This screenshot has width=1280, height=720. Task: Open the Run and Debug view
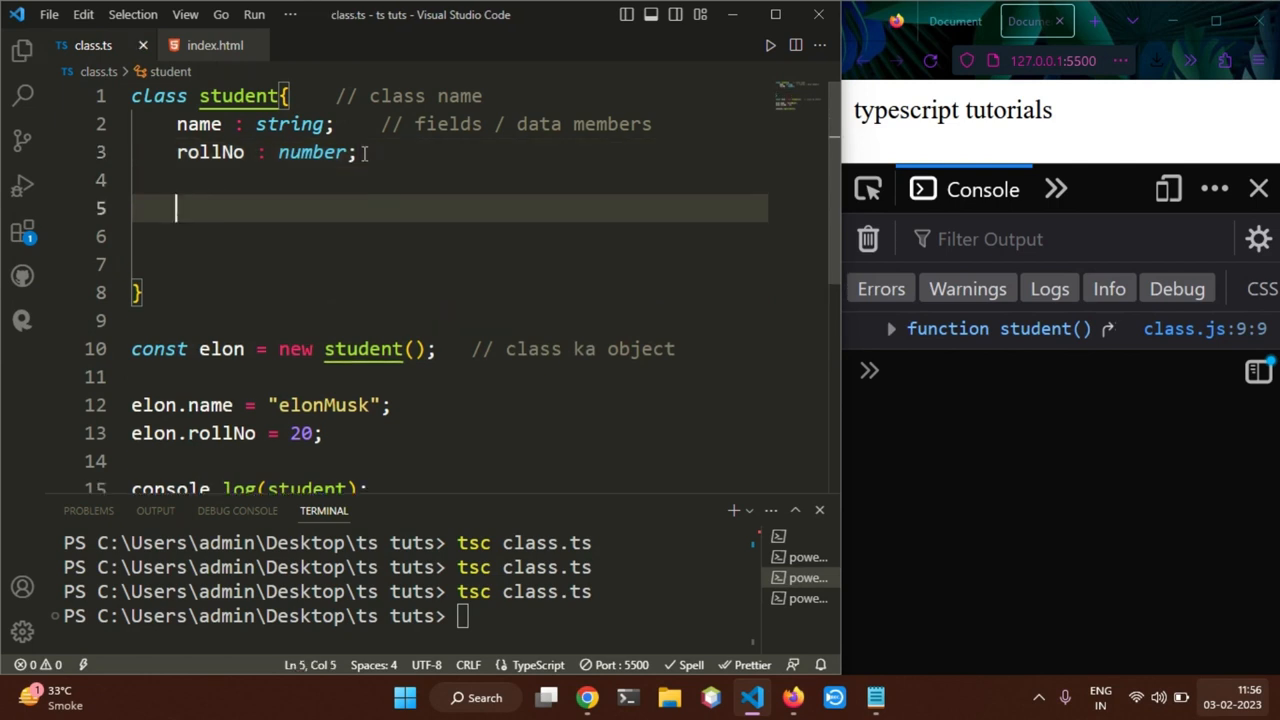tap(22, 186)
